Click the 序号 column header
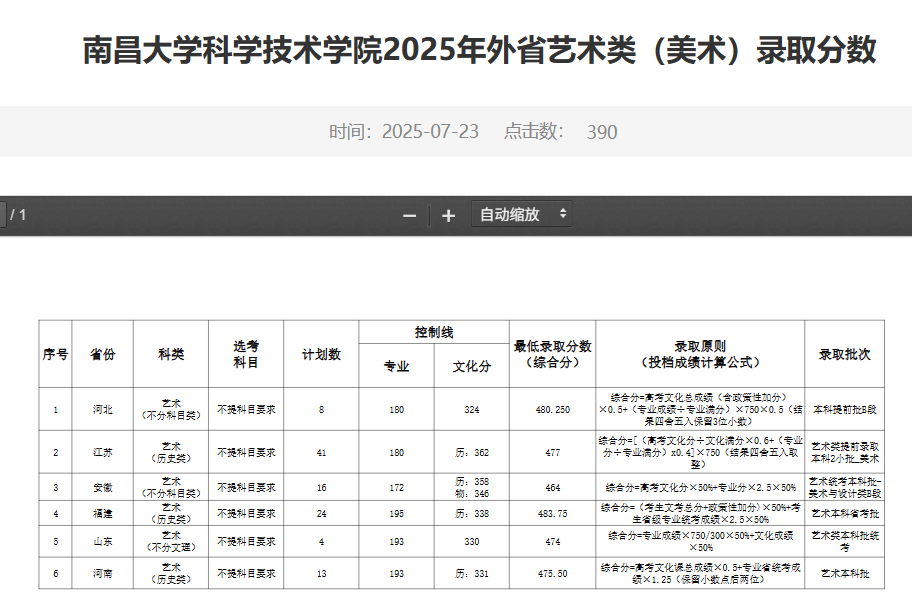Image resolution: width=912 pixels, height=605 pixels. pos(55,354)
